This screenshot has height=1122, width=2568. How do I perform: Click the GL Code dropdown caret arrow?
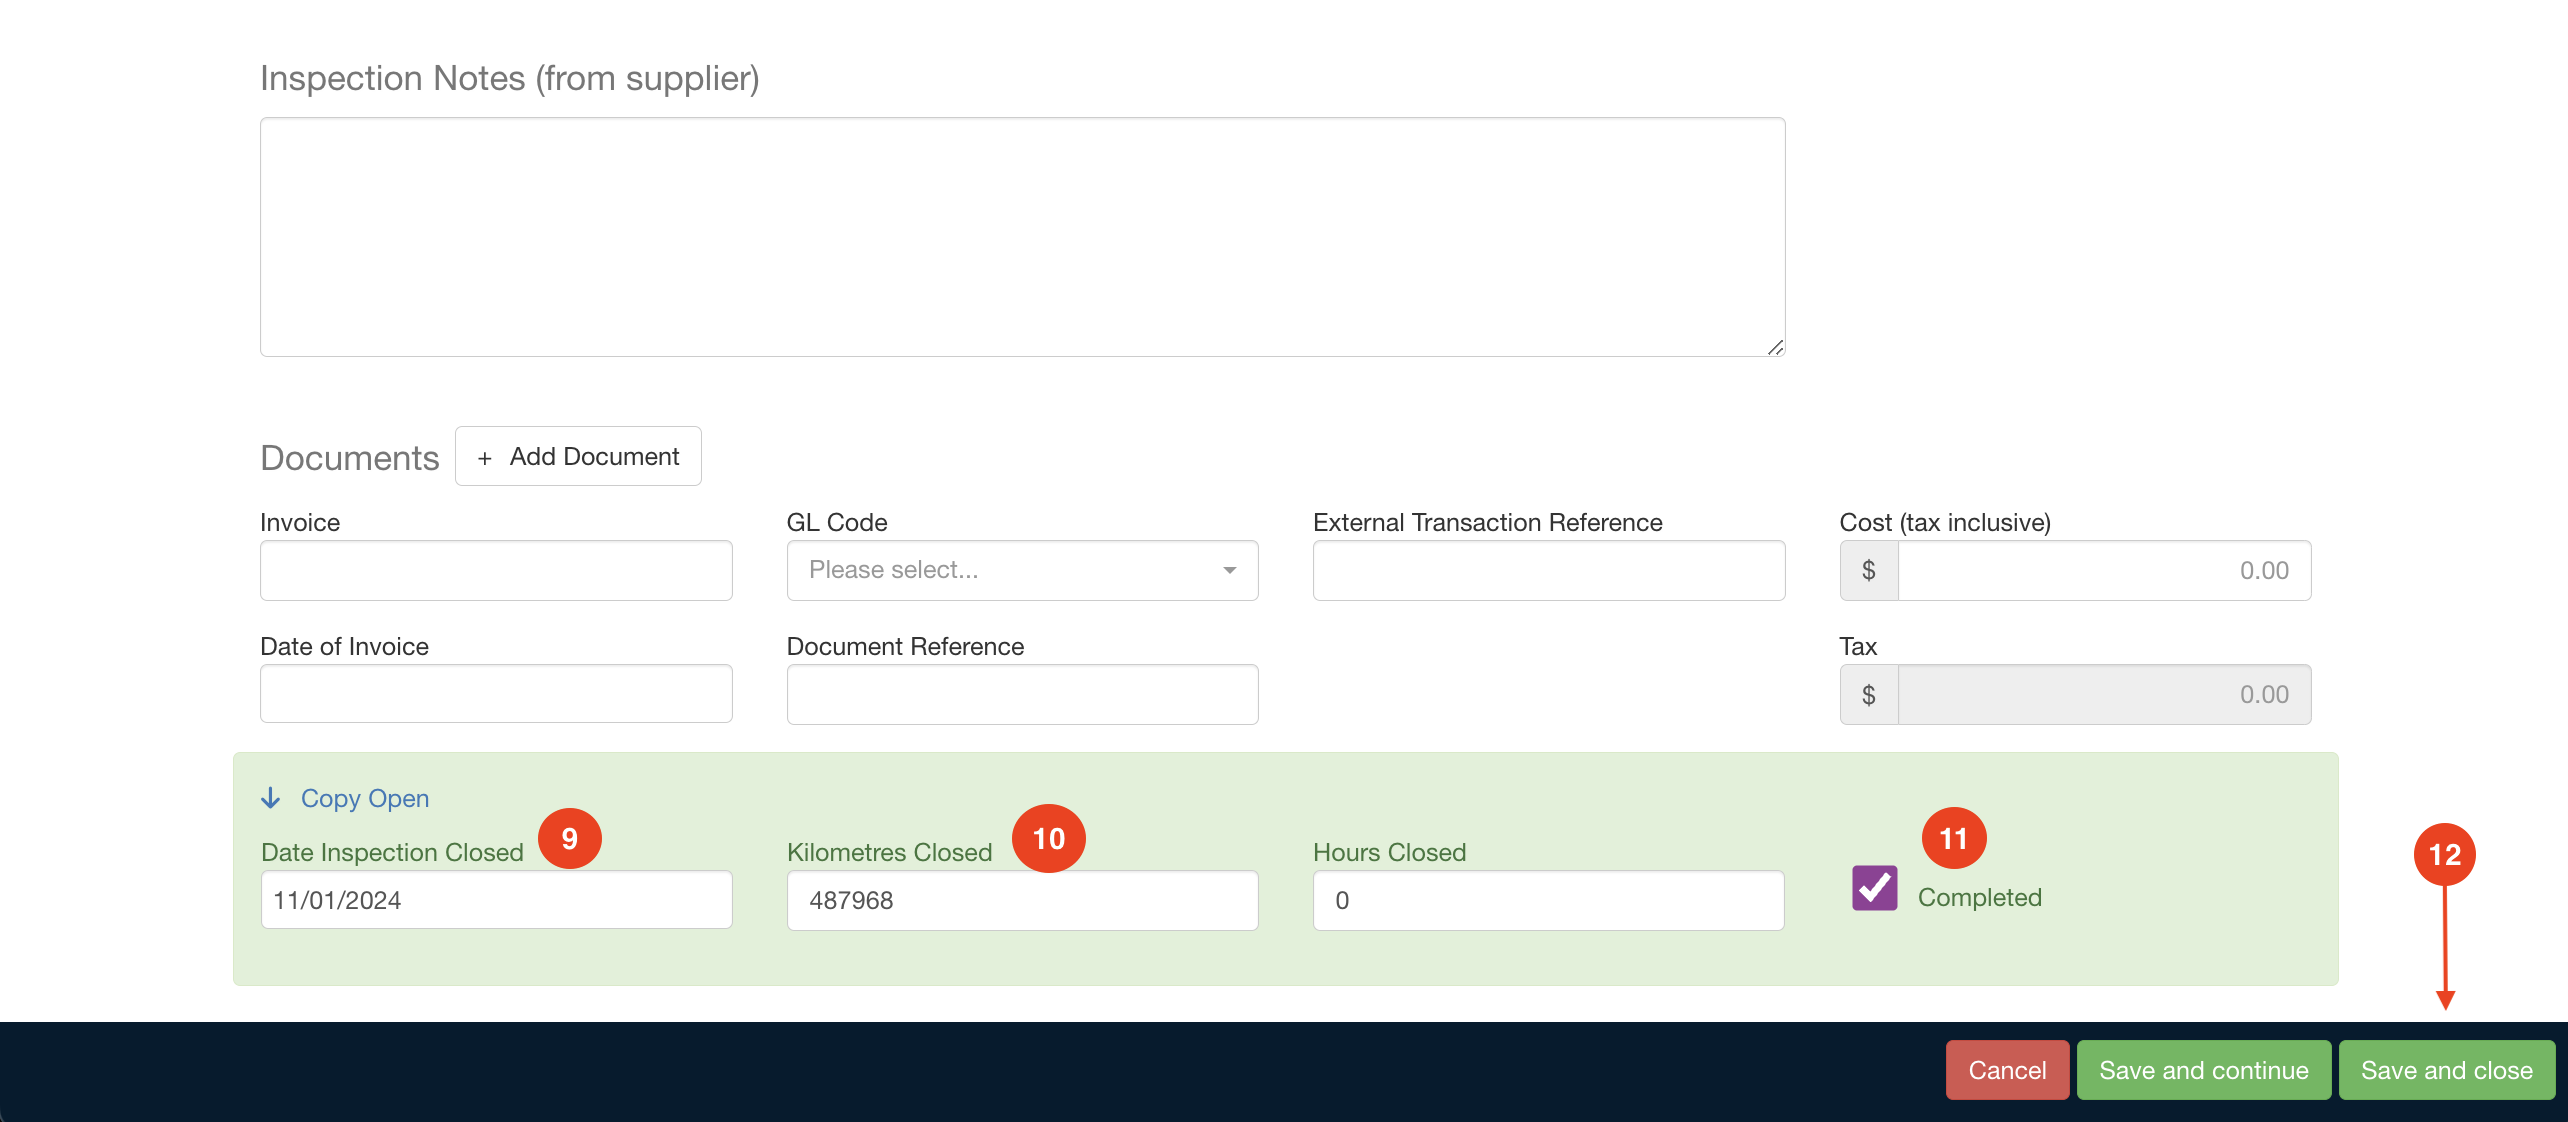pos(1229,570)
